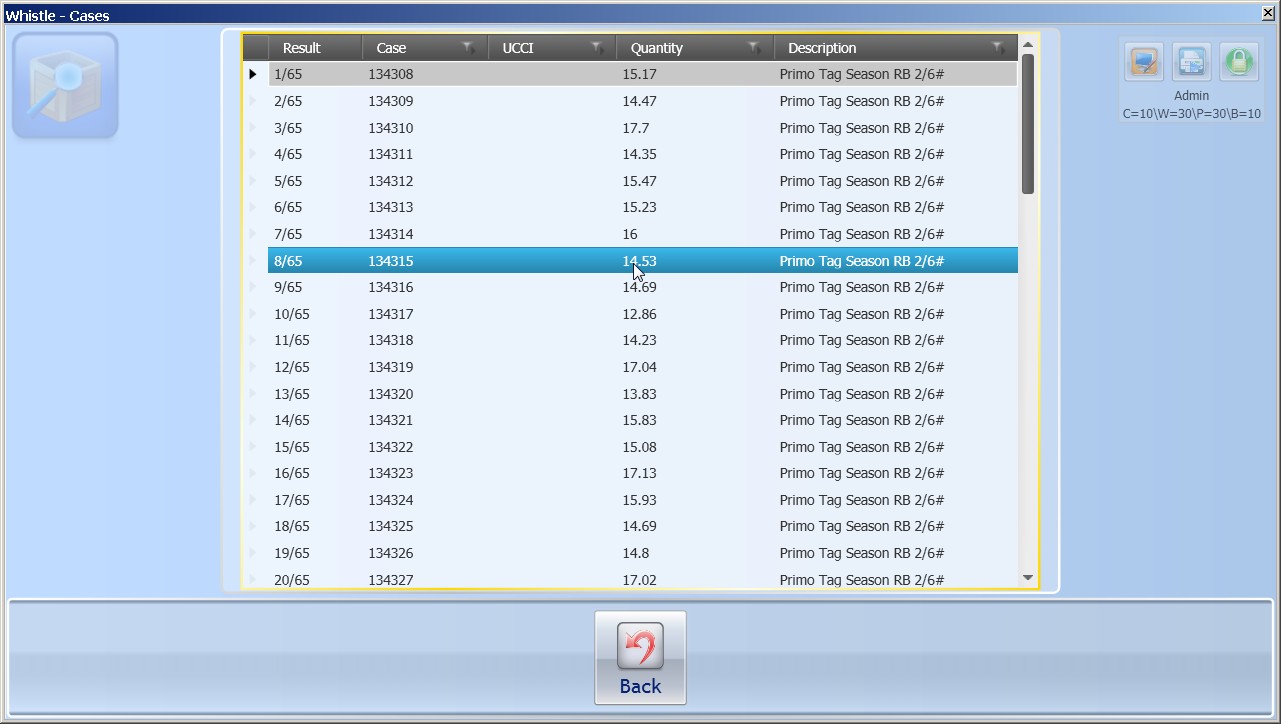Click quantity value 15.23
Screen dimensions: 1281x724
(x=639, y=207)
